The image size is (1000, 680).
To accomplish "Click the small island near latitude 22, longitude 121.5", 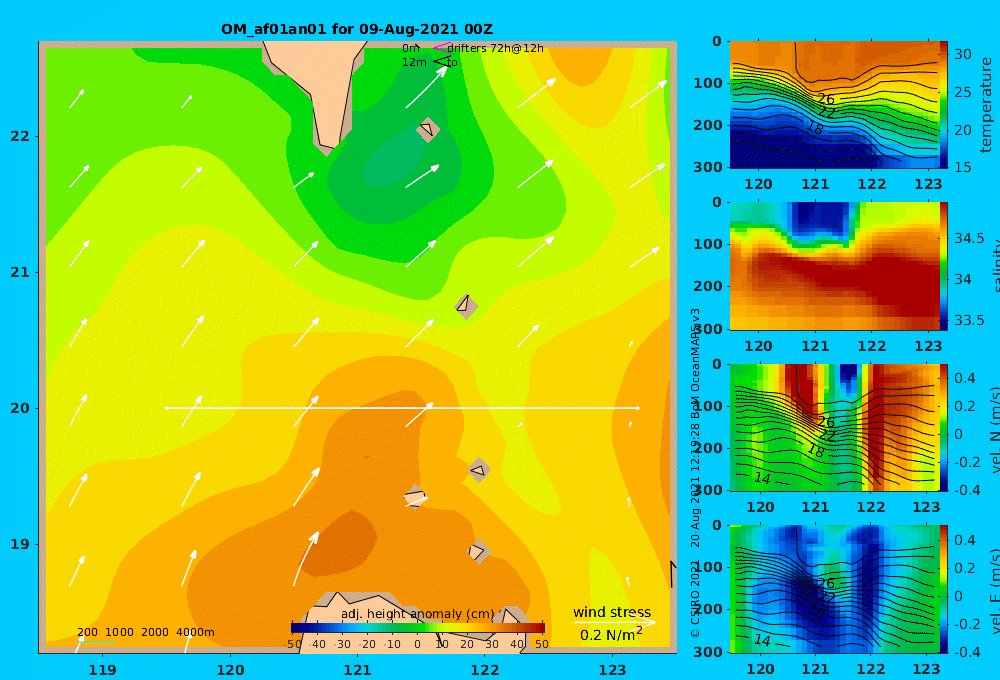I will (427, 129).
